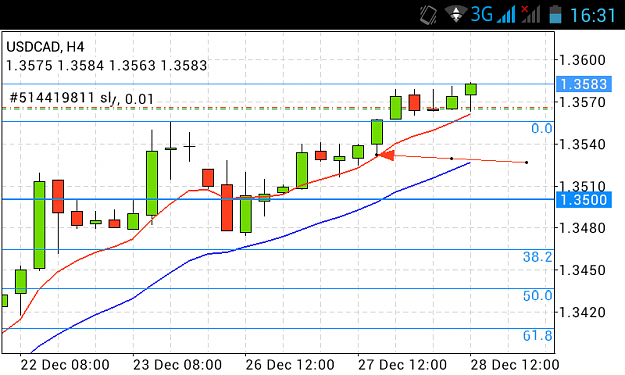
Task: Tap the 16:31 clock
Action: point(593,15)
